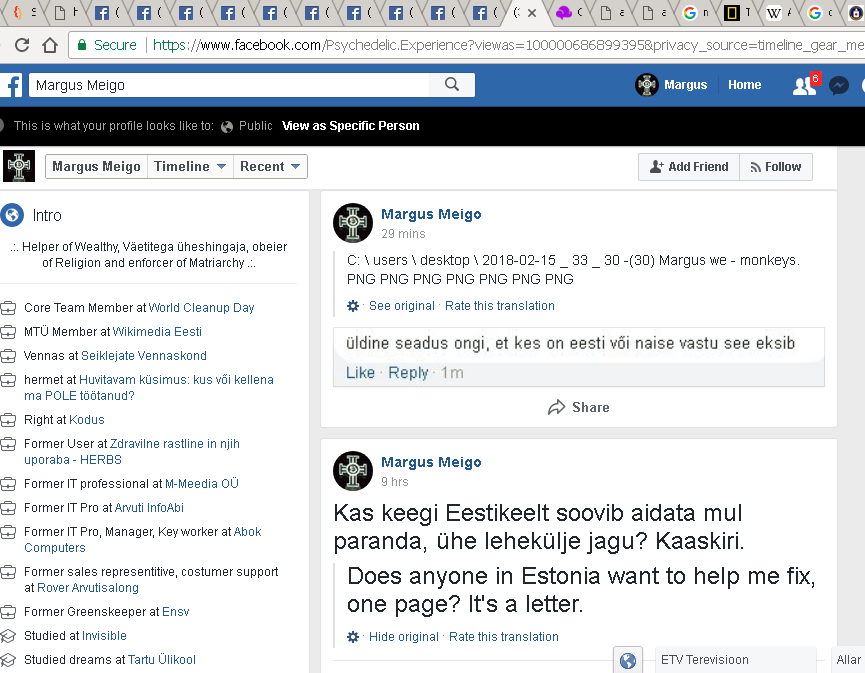Open ETV Terevisioon chat tab
This screenshot has width=865, height=673.
click(735, 660)
